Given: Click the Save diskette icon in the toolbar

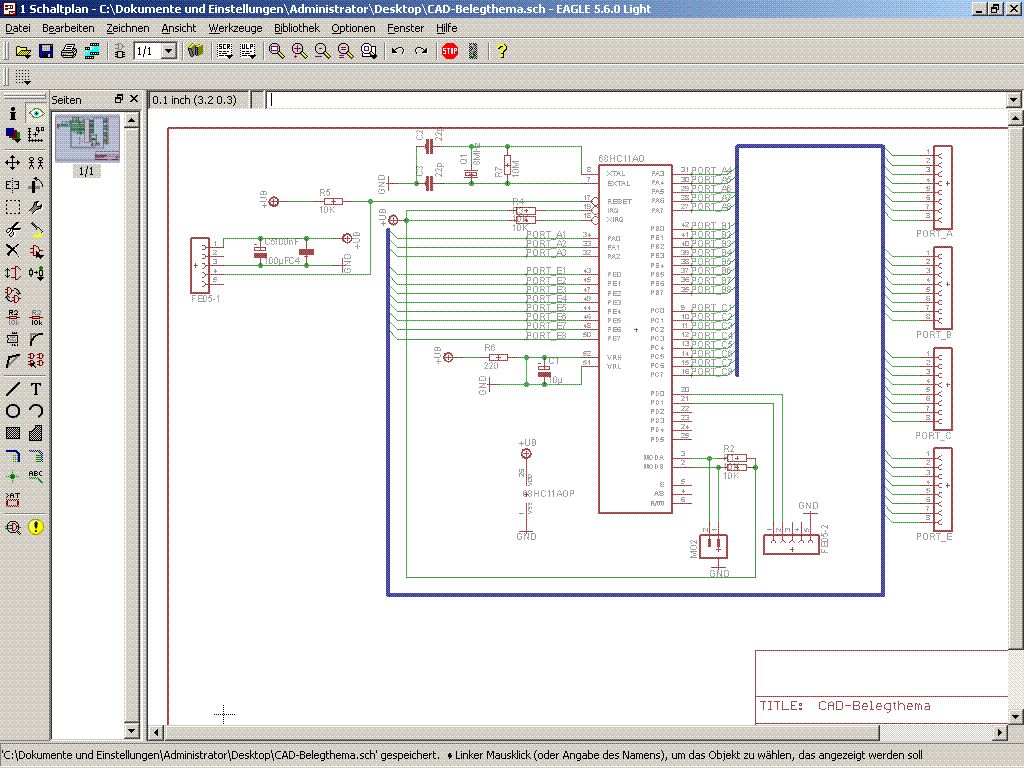Looking at the screenshot, I should [45, 51].
